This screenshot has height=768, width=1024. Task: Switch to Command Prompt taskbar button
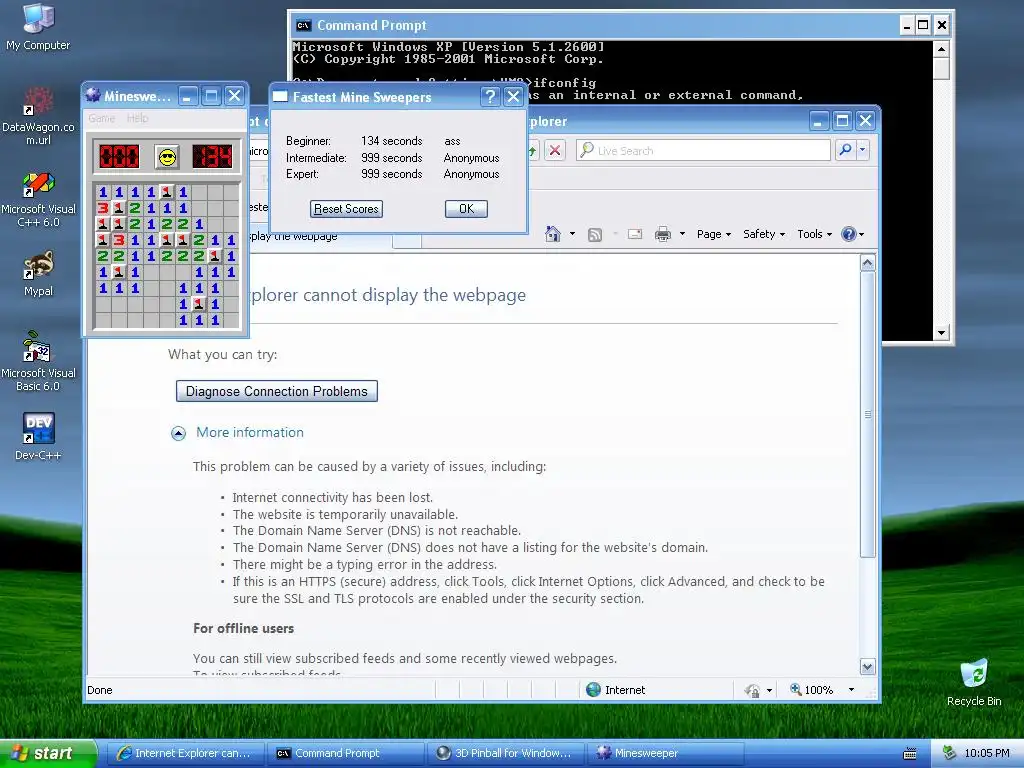pyautogui.click(x=345, y=753)
